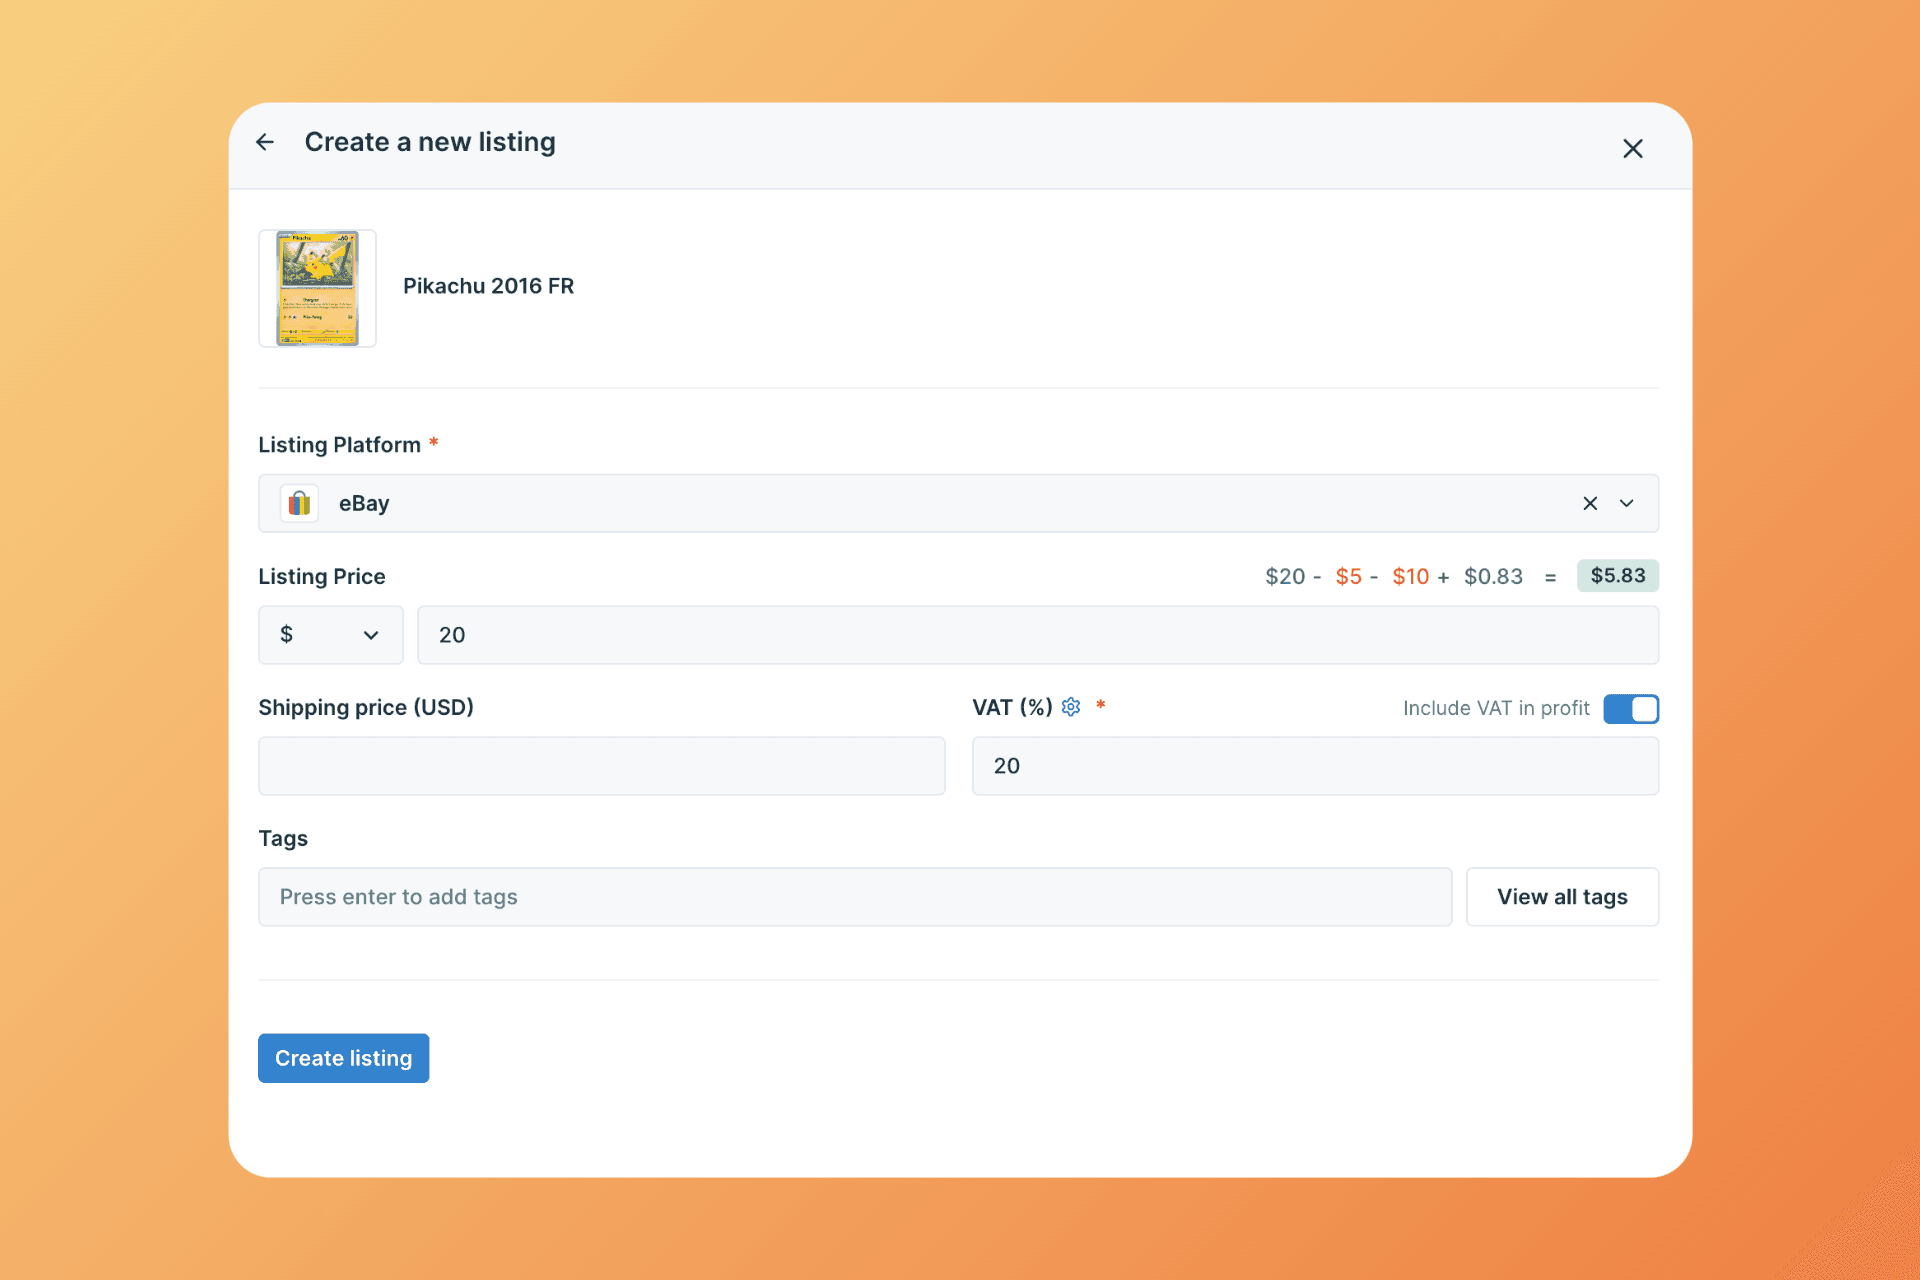Click the eBay shopping bag icon
1920x1280 pixels.
pos(299,503)
